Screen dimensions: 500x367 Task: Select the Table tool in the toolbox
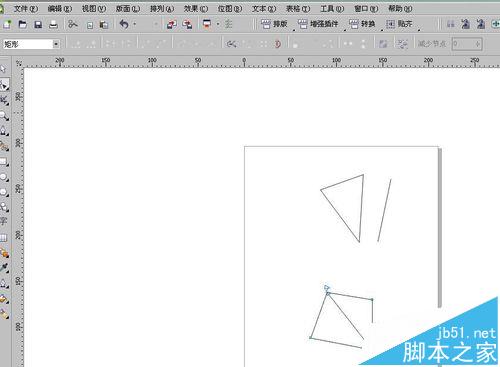click(4, 238)
